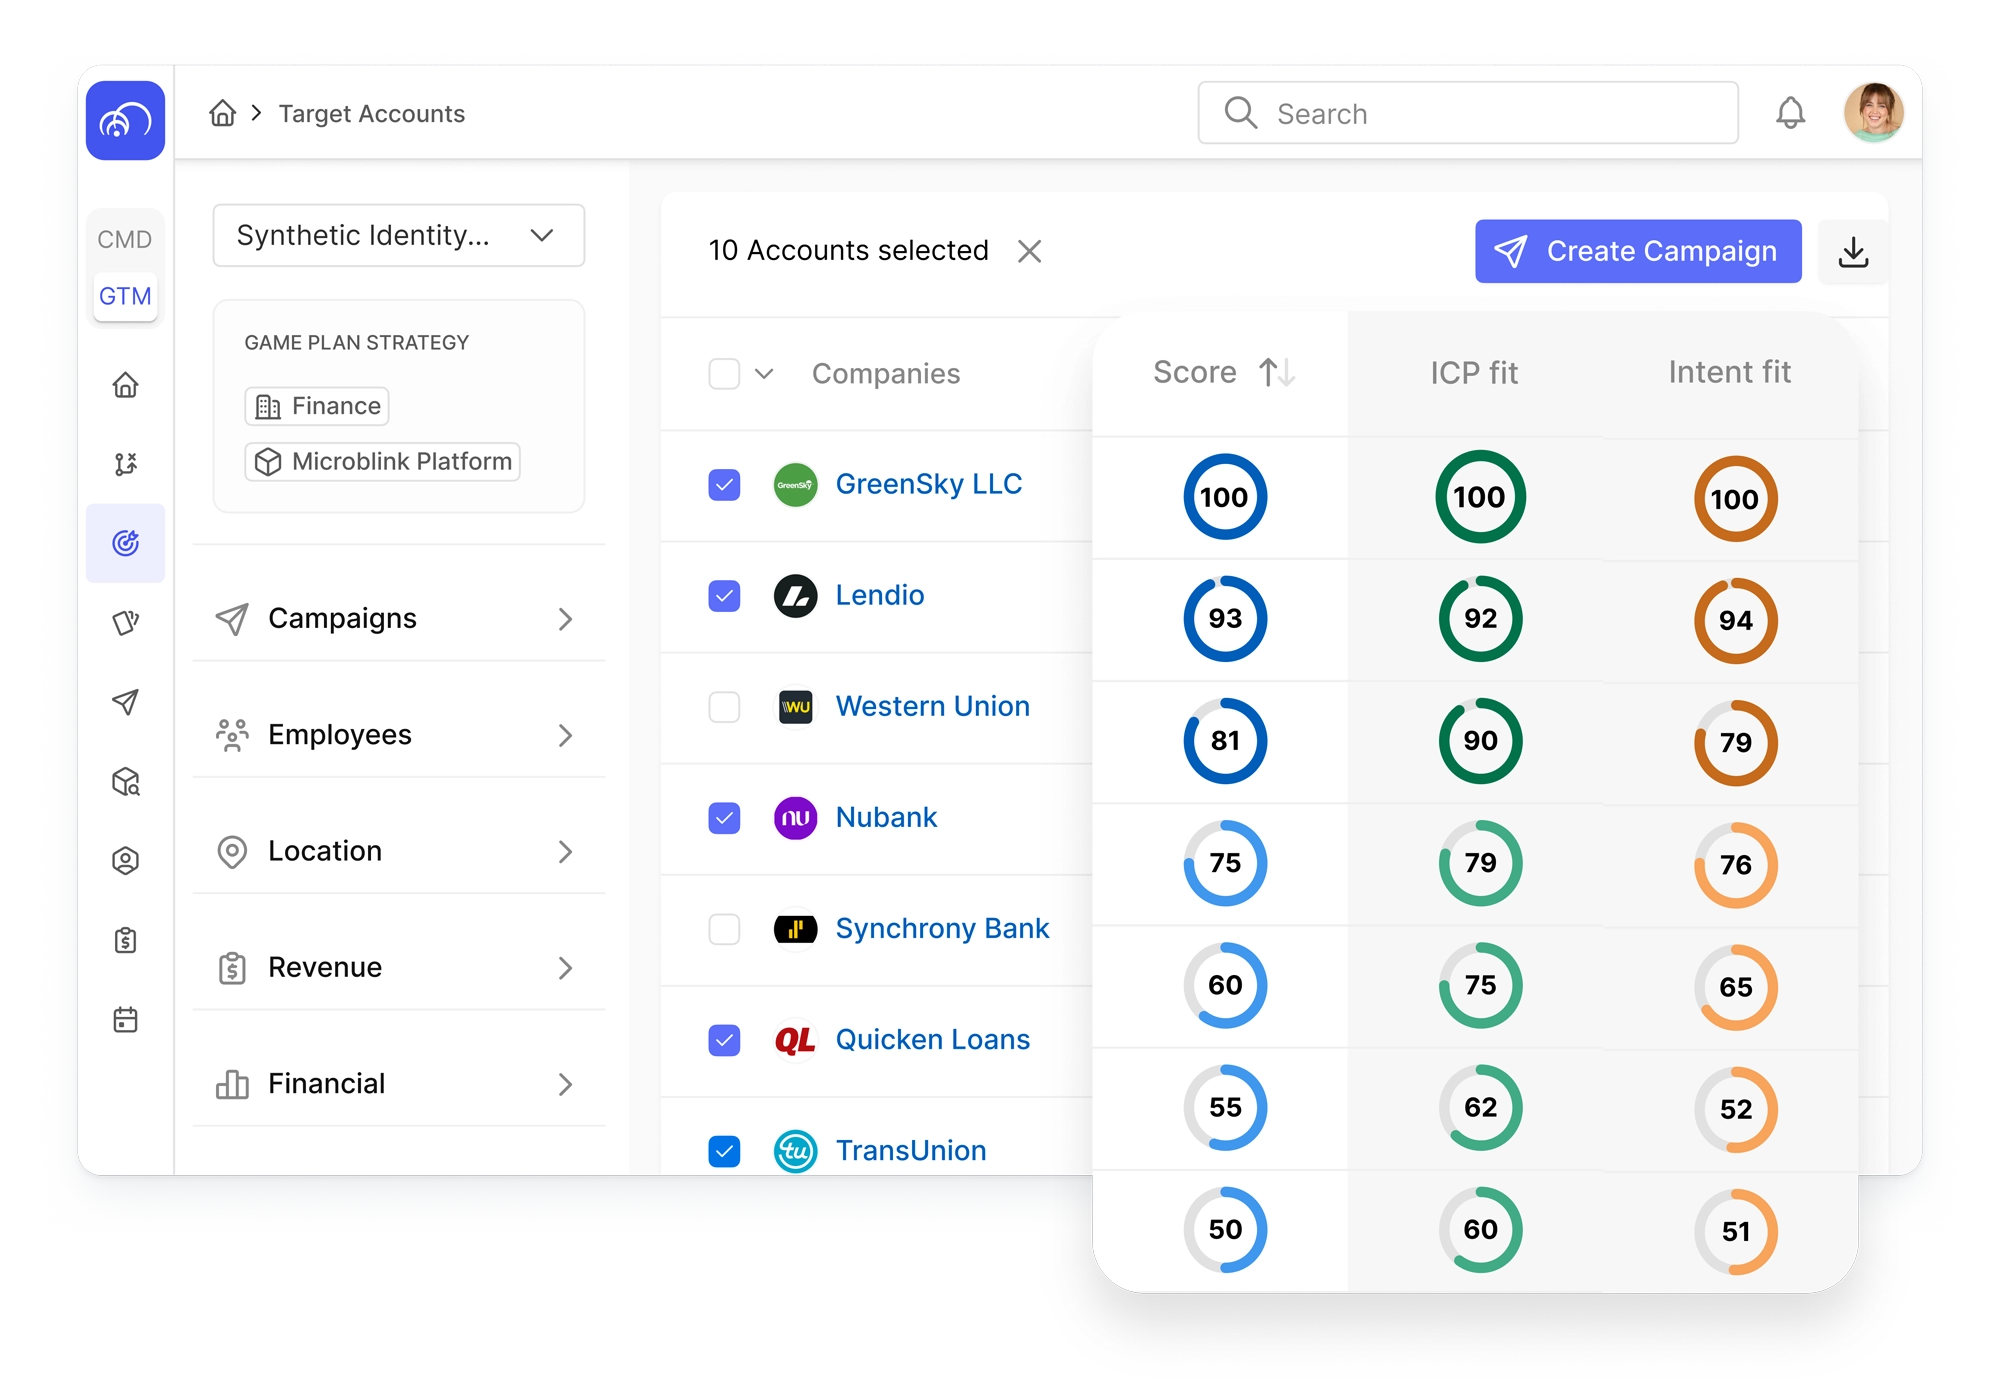This screenshot has width=2000, height=1396.
Task: Check the Western Union checkbox
Action: click(x=724, y=707)
